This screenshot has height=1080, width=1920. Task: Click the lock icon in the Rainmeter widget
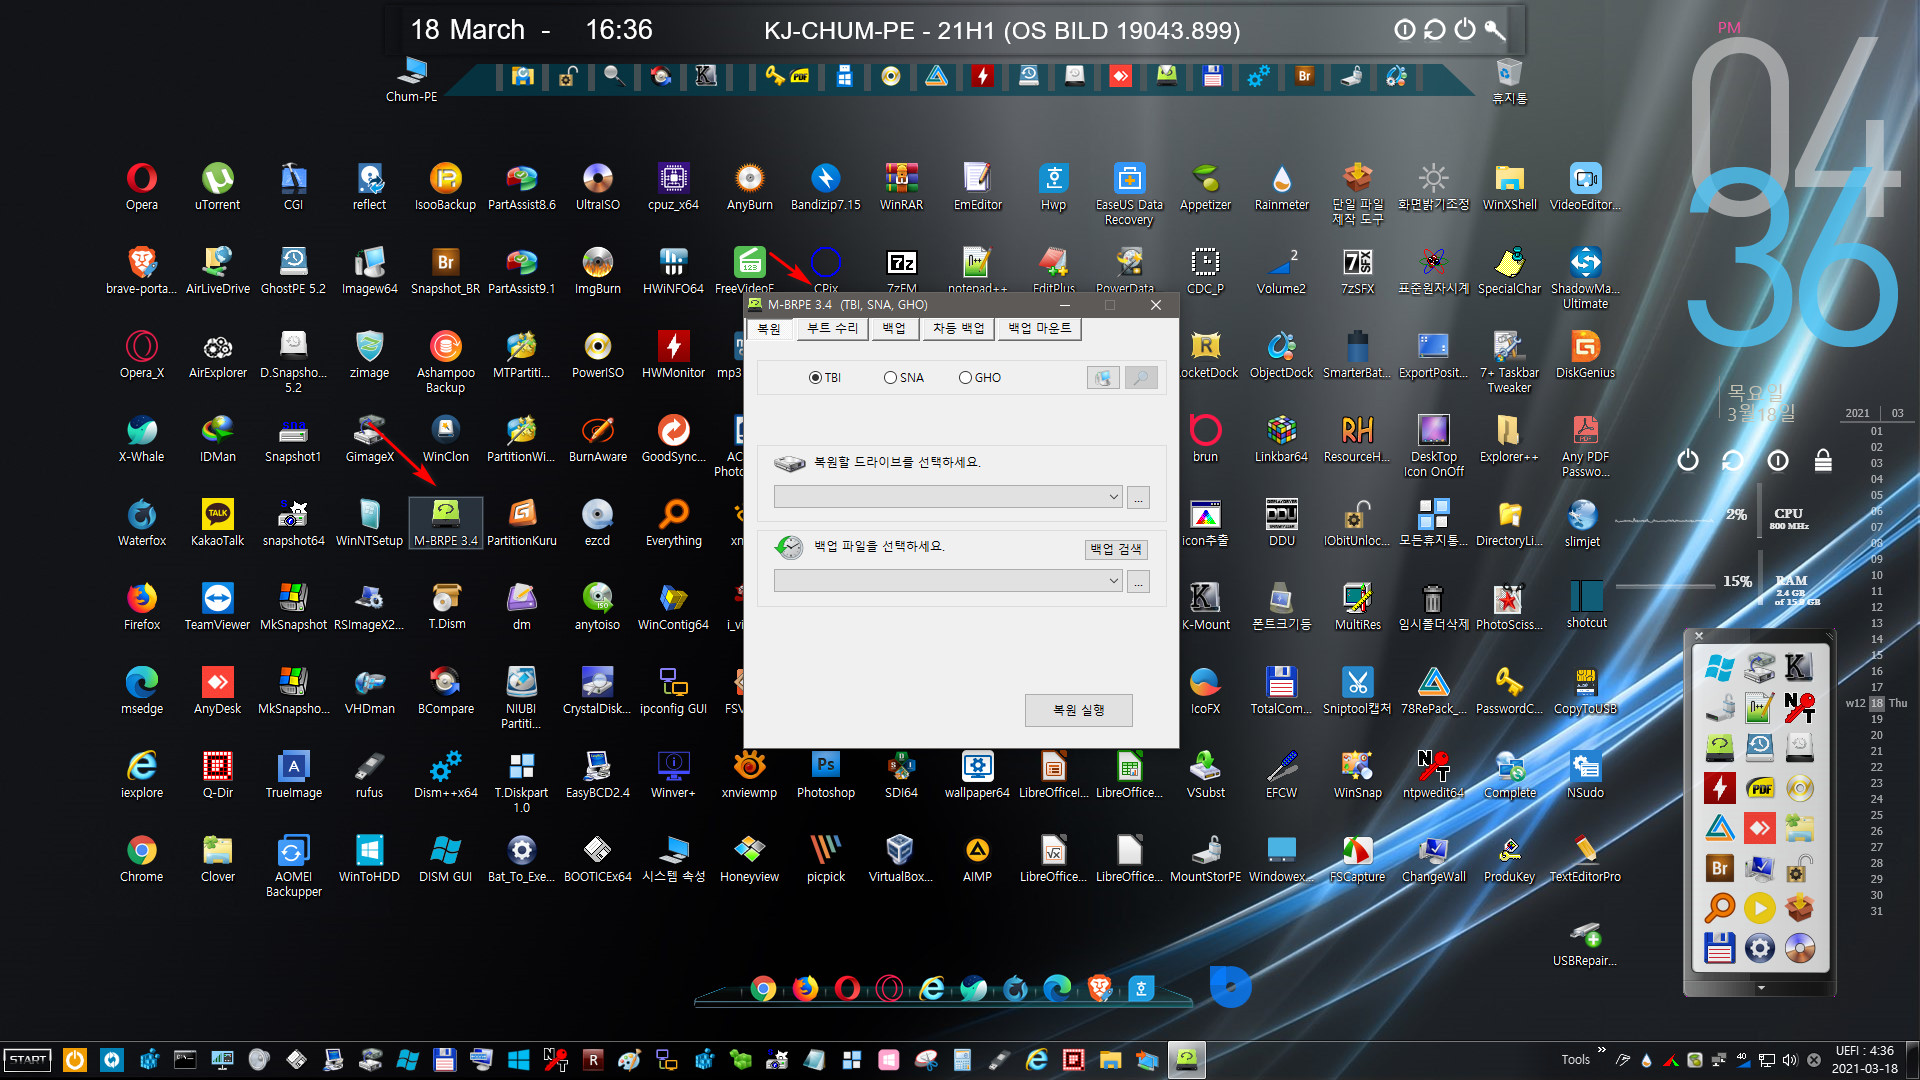pos(1823,460)
